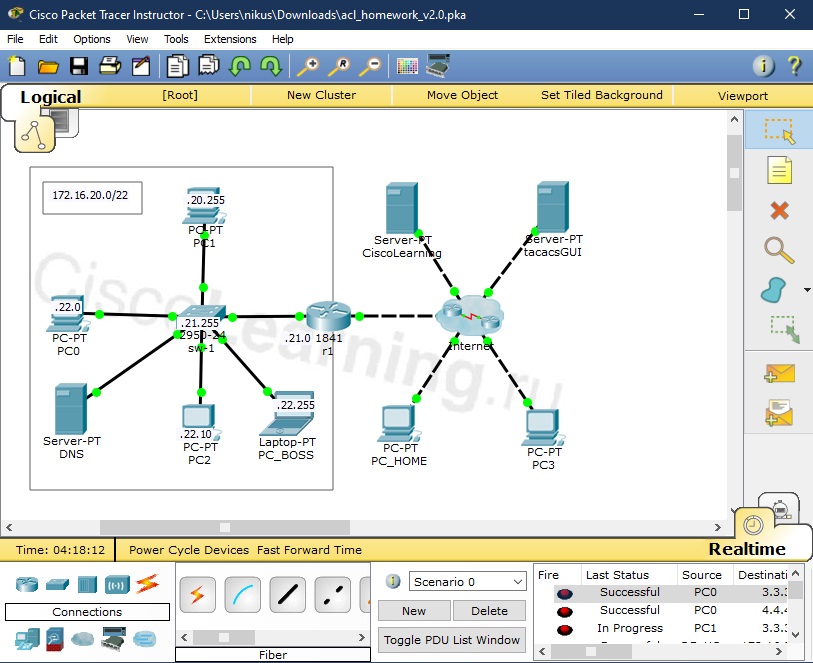Viewport: 813px width, 663px height.
Task: Save the file with the floppy disk icon
Action: point(79,66)
